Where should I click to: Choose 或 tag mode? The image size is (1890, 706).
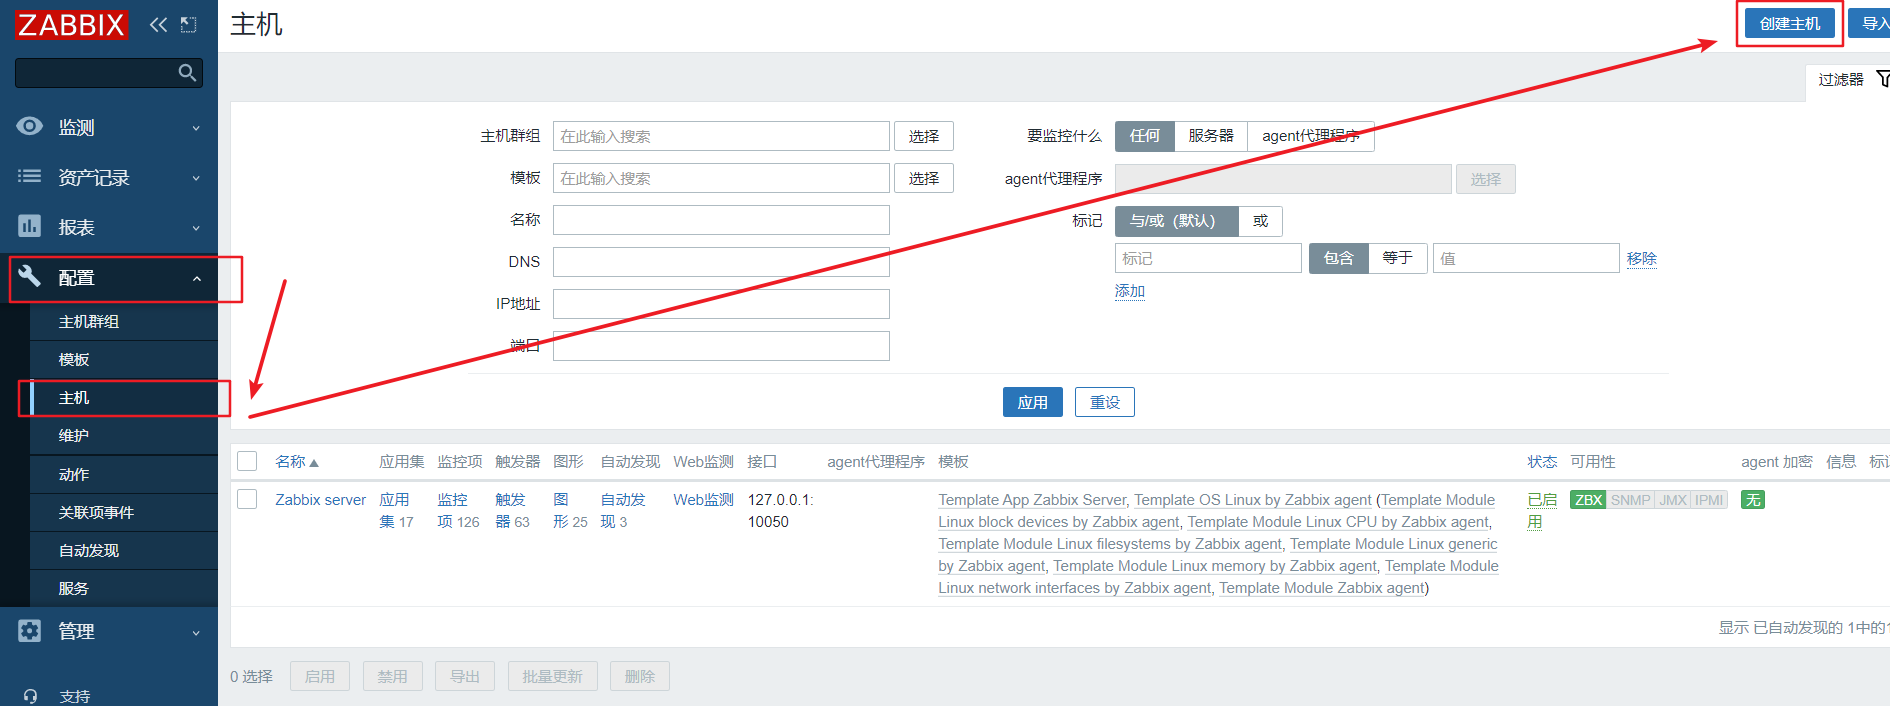1261,221
